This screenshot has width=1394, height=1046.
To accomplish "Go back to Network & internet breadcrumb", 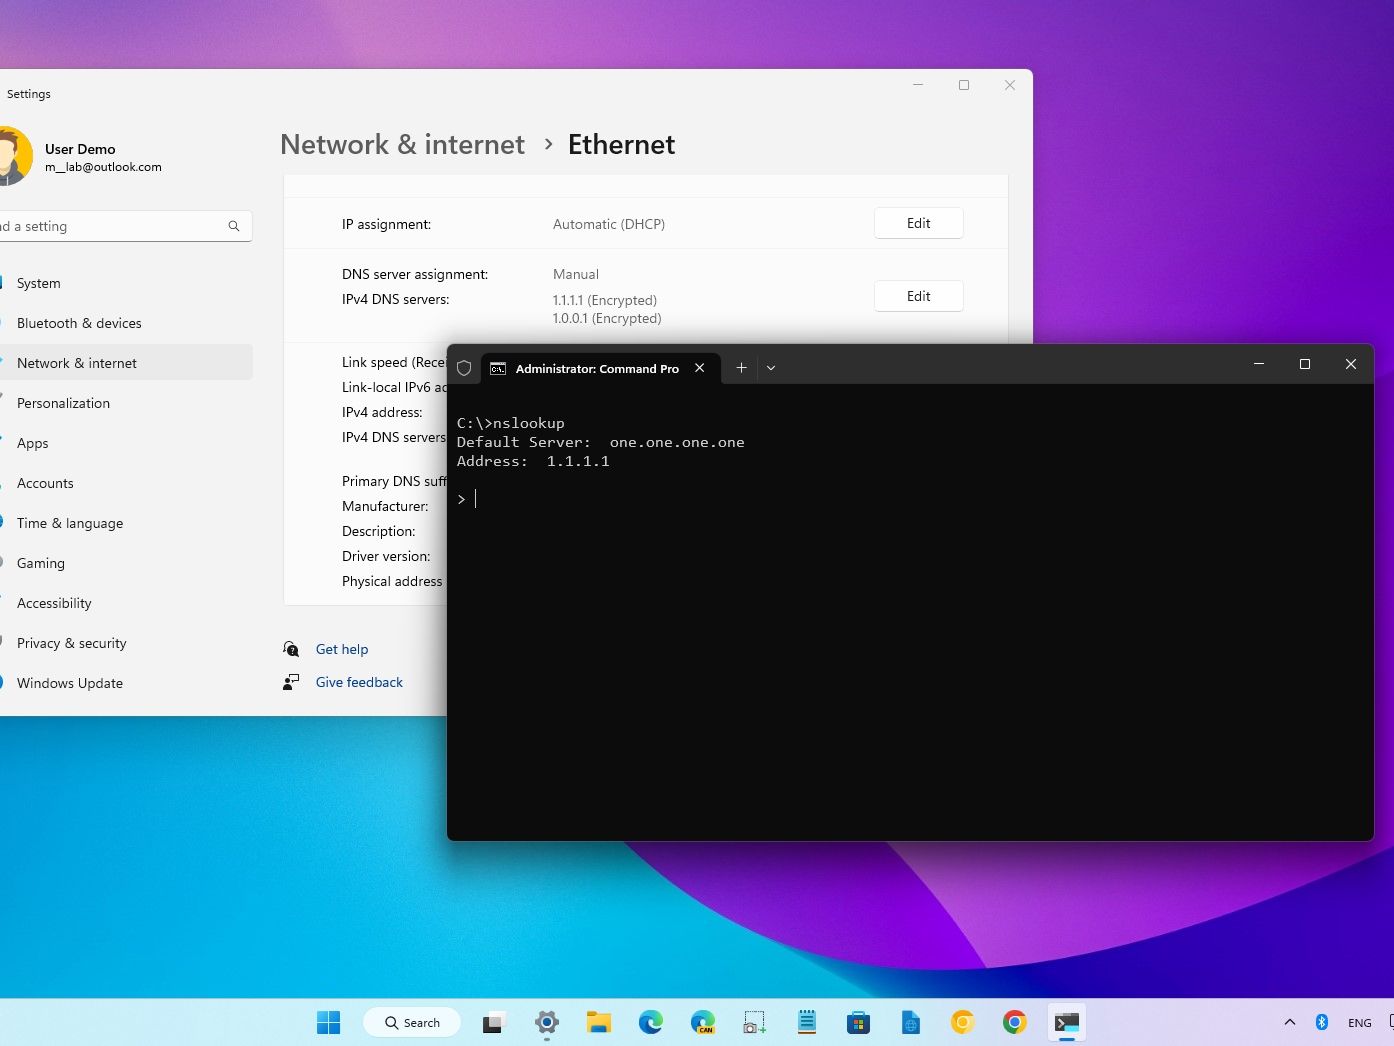I will click(x=402, y=144).
